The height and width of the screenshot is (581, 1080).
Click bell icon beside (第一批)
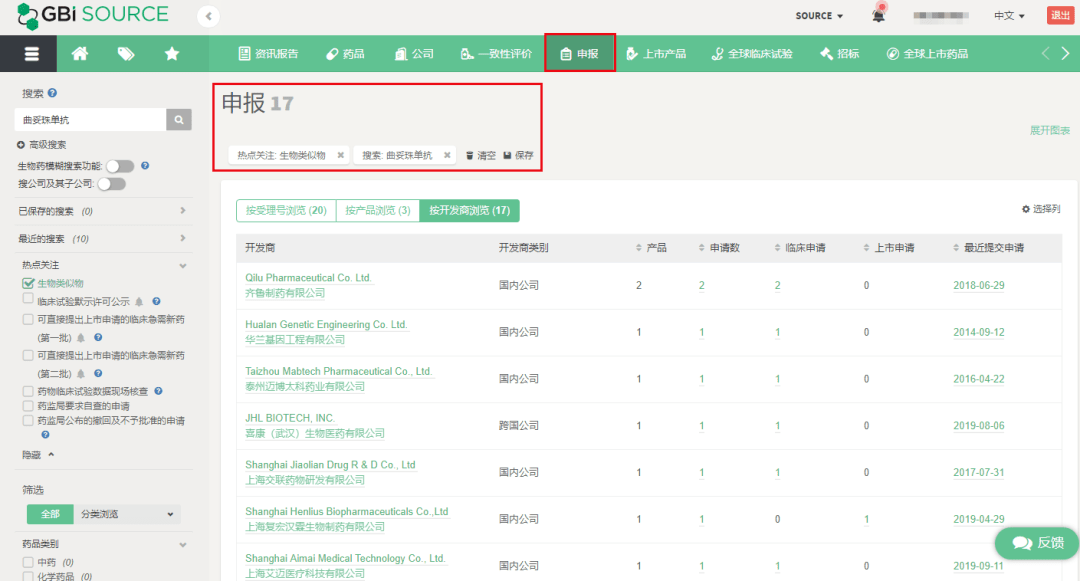81,337
